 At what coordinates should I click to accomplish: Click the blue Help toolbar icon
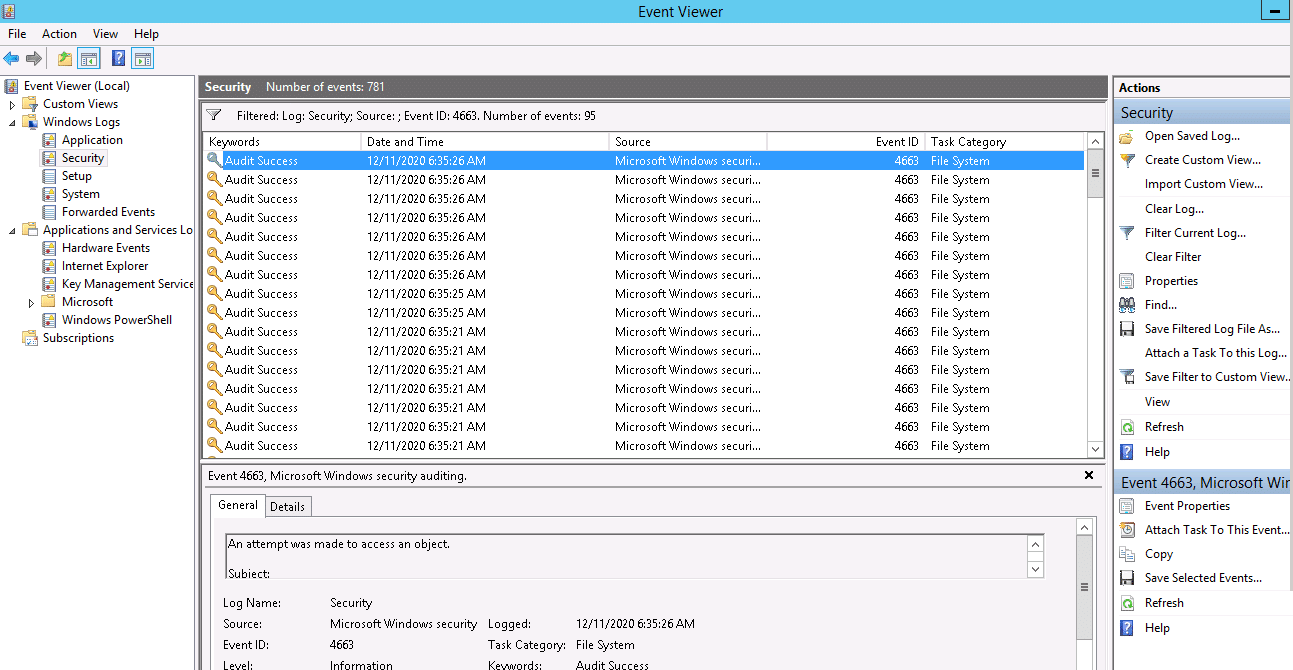[118, 59]
